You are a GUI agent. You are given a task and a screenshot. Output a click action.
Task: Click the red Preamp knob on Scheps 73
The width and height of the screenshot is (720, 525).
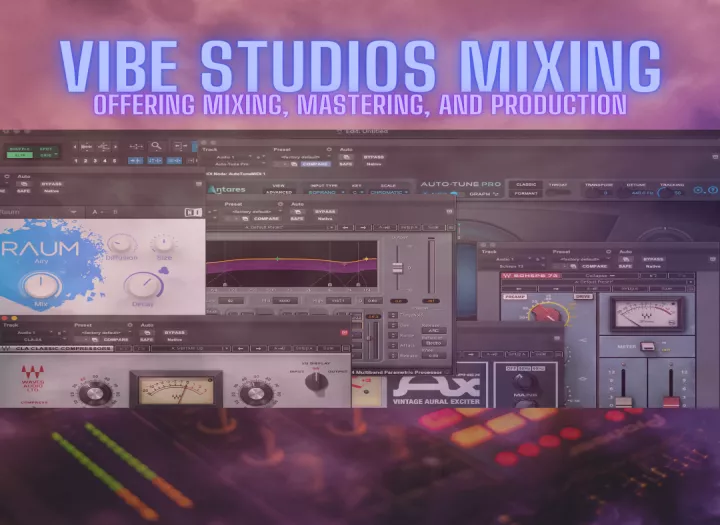pos(548,314)
